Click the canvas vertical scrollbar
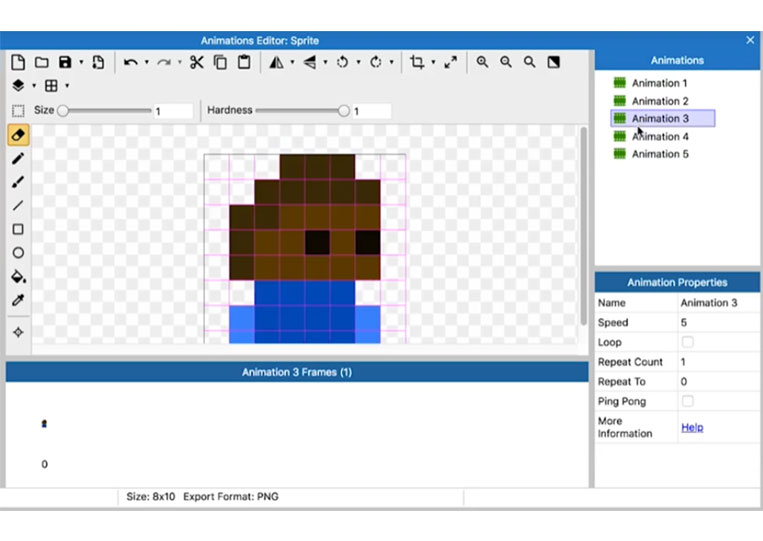The height and width of the screenshot is (541, 763). pos(583,226)
